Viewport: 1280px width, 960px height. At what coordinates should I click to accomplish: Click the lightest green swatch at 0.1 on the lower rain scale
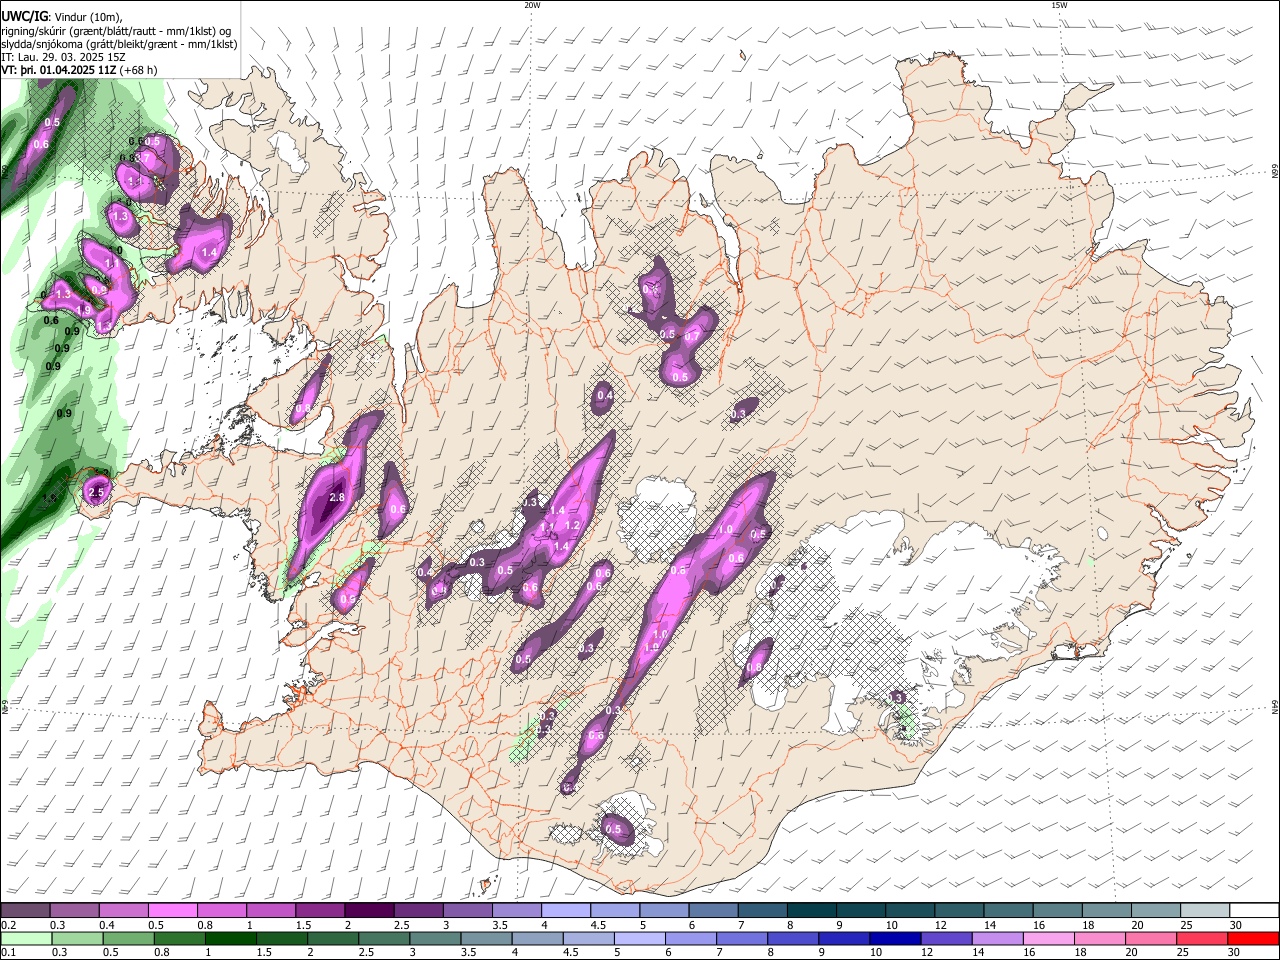(x=26, y=938)
